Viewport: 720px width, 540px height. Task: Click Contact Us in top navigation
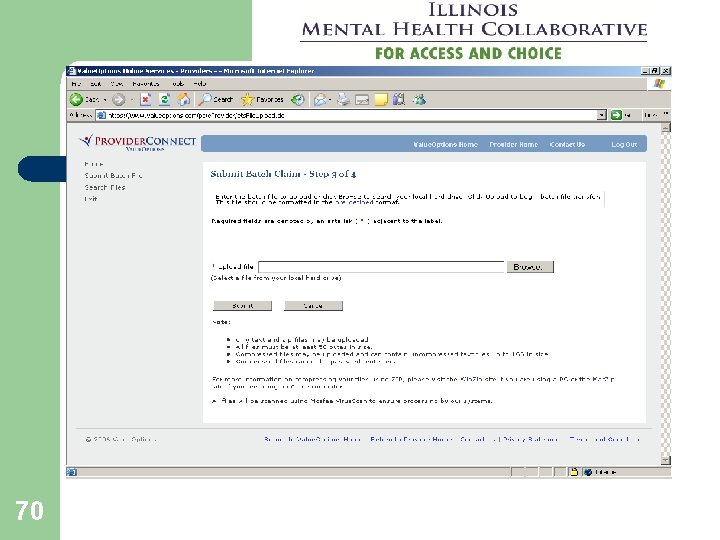[568, 144]
